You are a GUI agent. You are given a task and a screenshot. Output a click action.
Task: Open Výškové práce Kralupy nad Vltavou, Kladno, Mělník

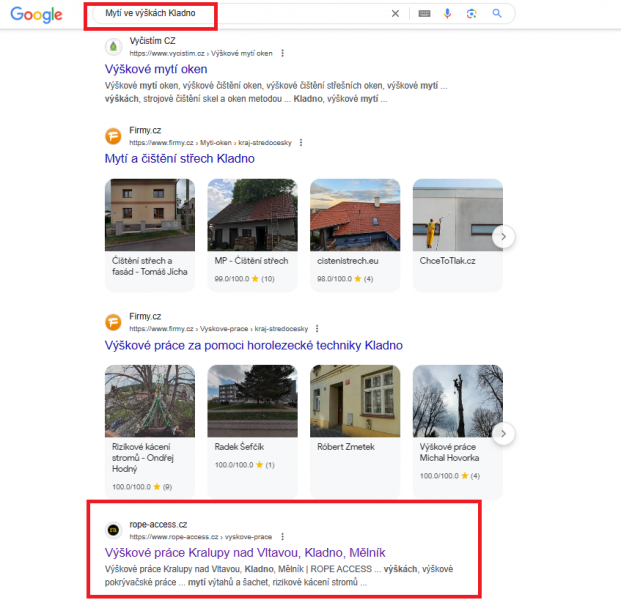[x=245, y=553]
